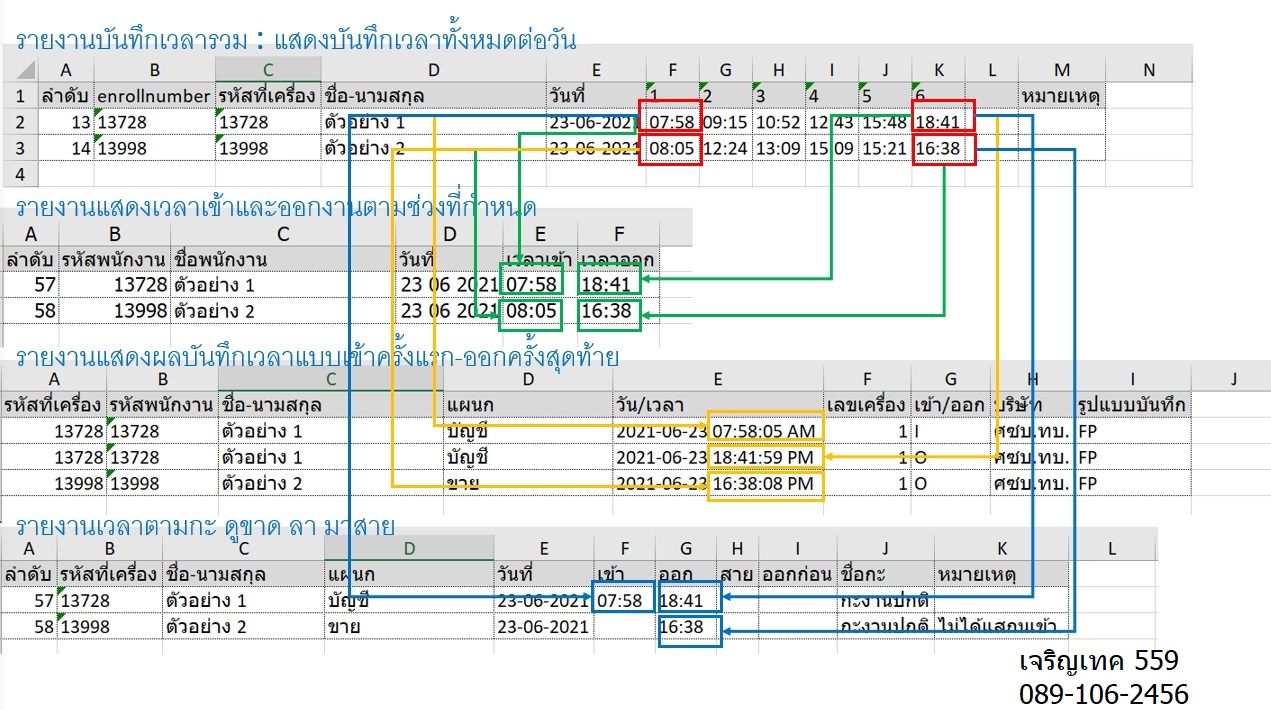Click the select-all corner of the top sheet
The image size is (1271, 710).
pos(25,69)
